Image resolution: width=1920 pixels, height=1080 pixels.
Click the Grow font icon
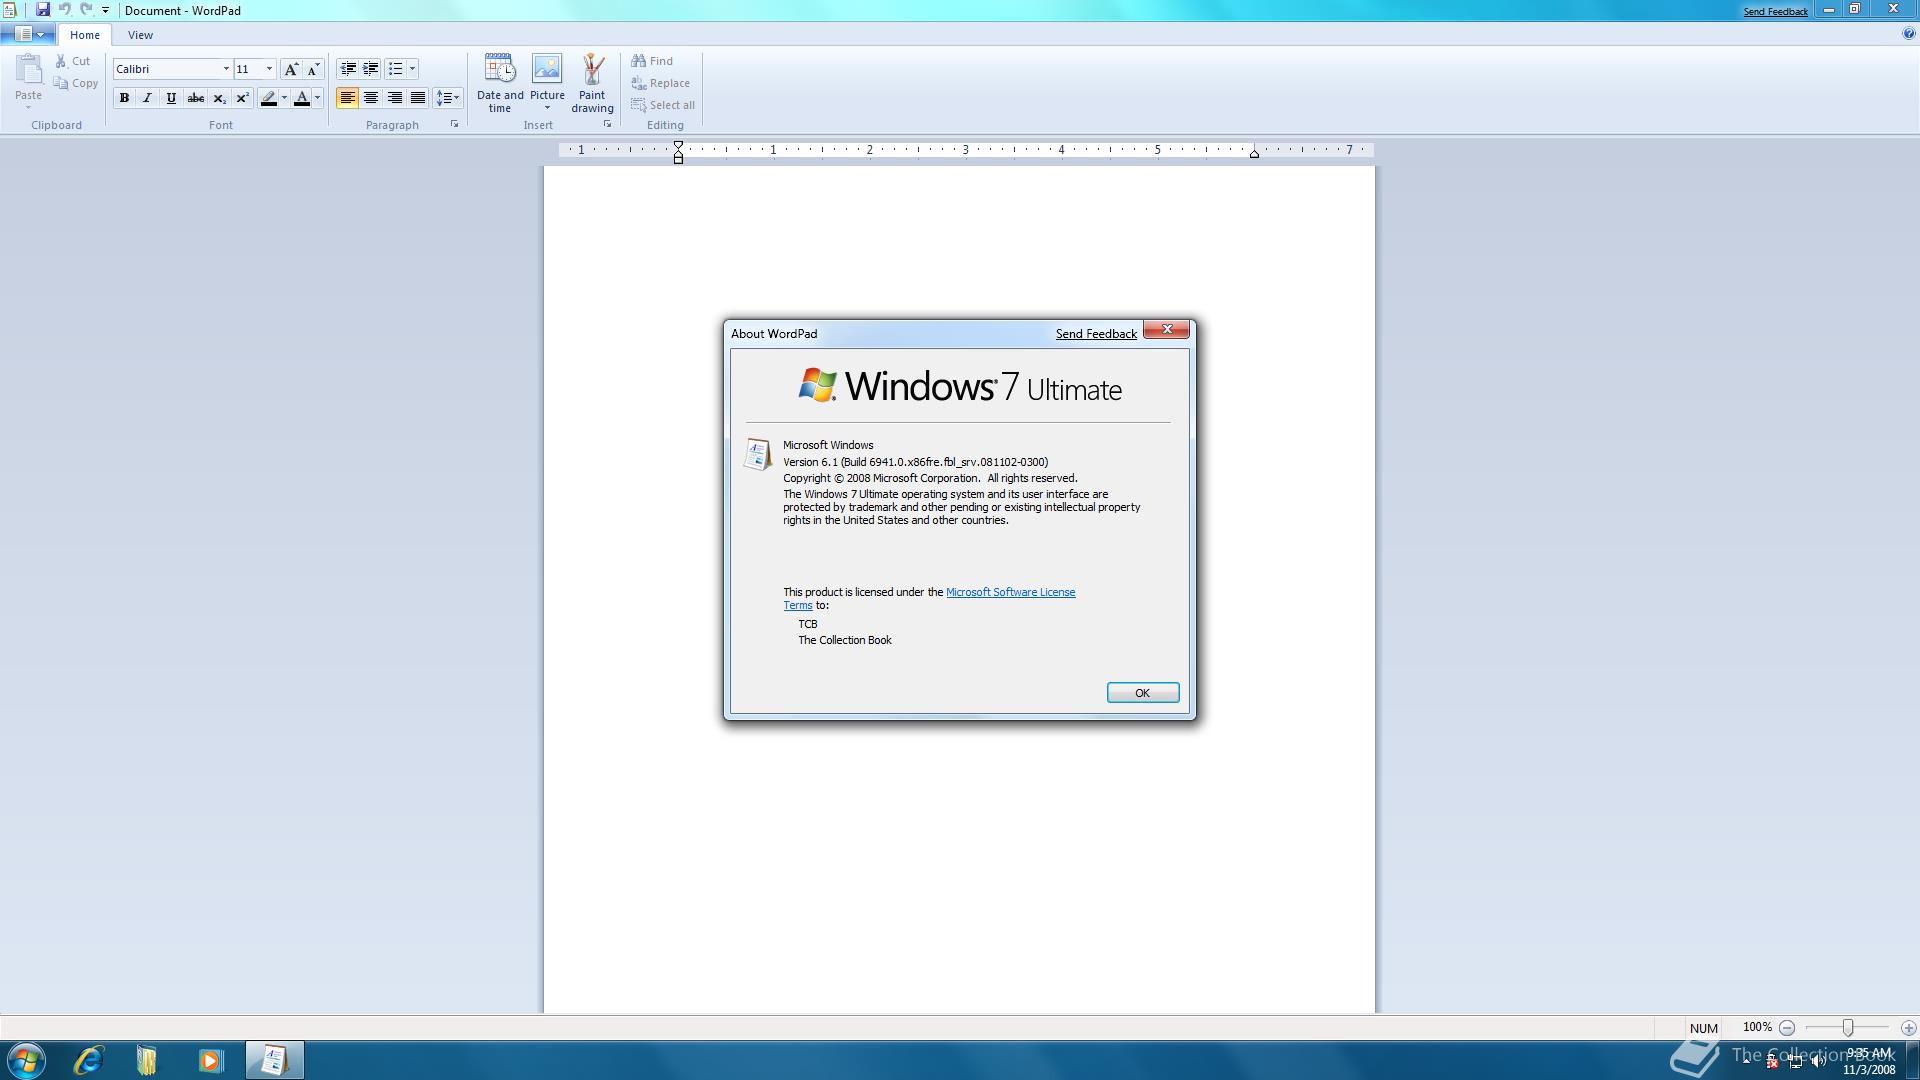point(291,69)
